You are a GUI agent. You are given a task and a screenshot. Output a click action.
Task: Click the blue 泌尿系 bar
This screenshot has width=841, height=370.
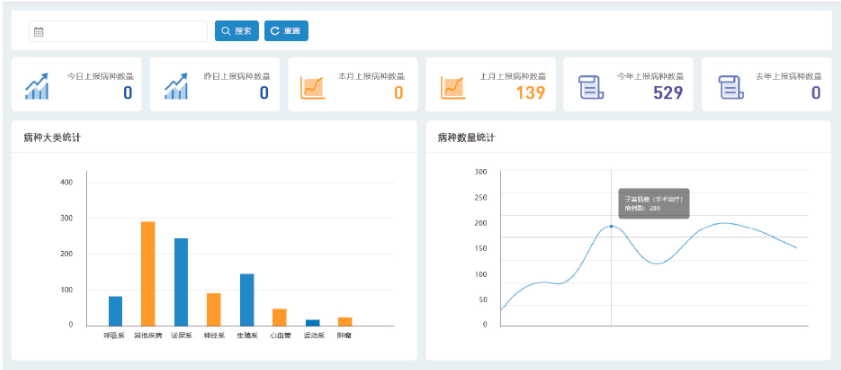[x=181, y=282]
